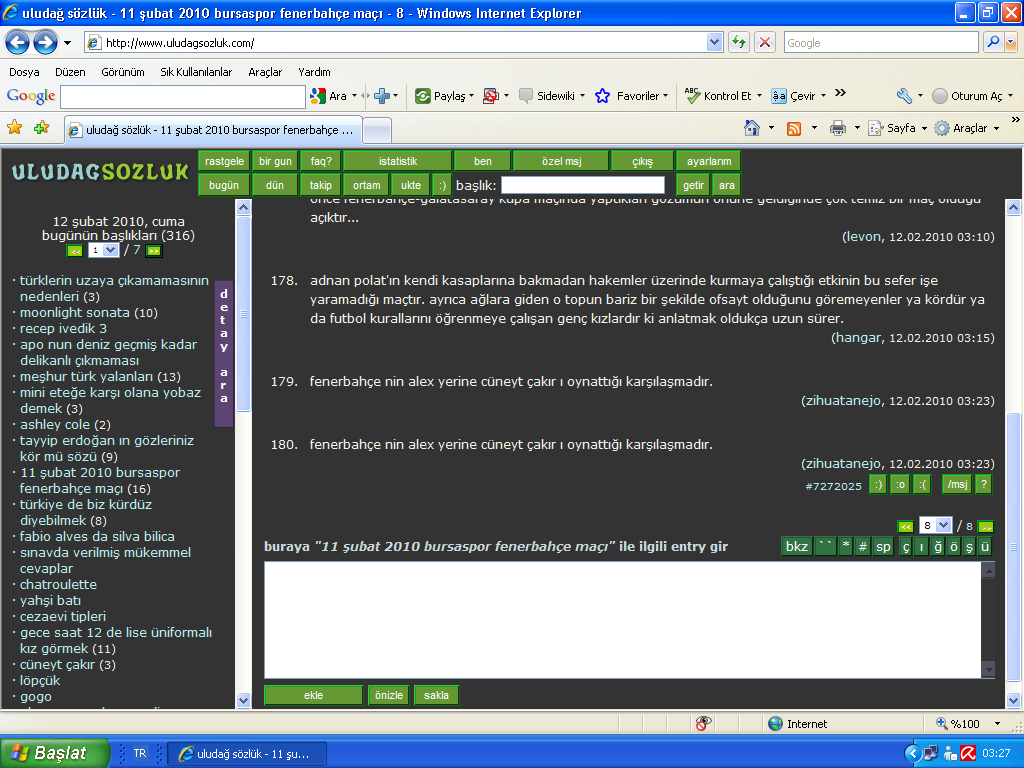Click the blue plus icon in Google toolbar
This screenshot has height=768, width=1024.
(382, 96)
